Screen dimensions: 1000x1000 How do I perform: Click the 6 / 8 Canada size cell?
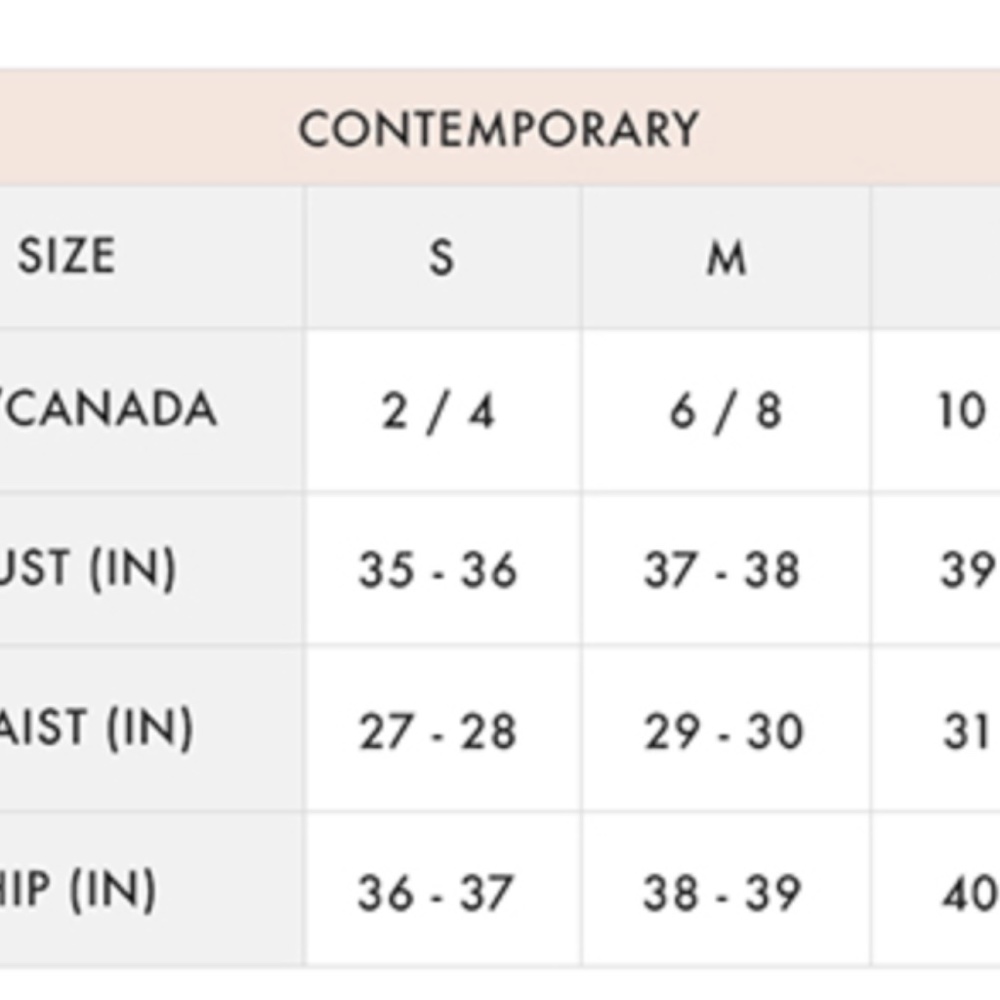pos(726,410)
